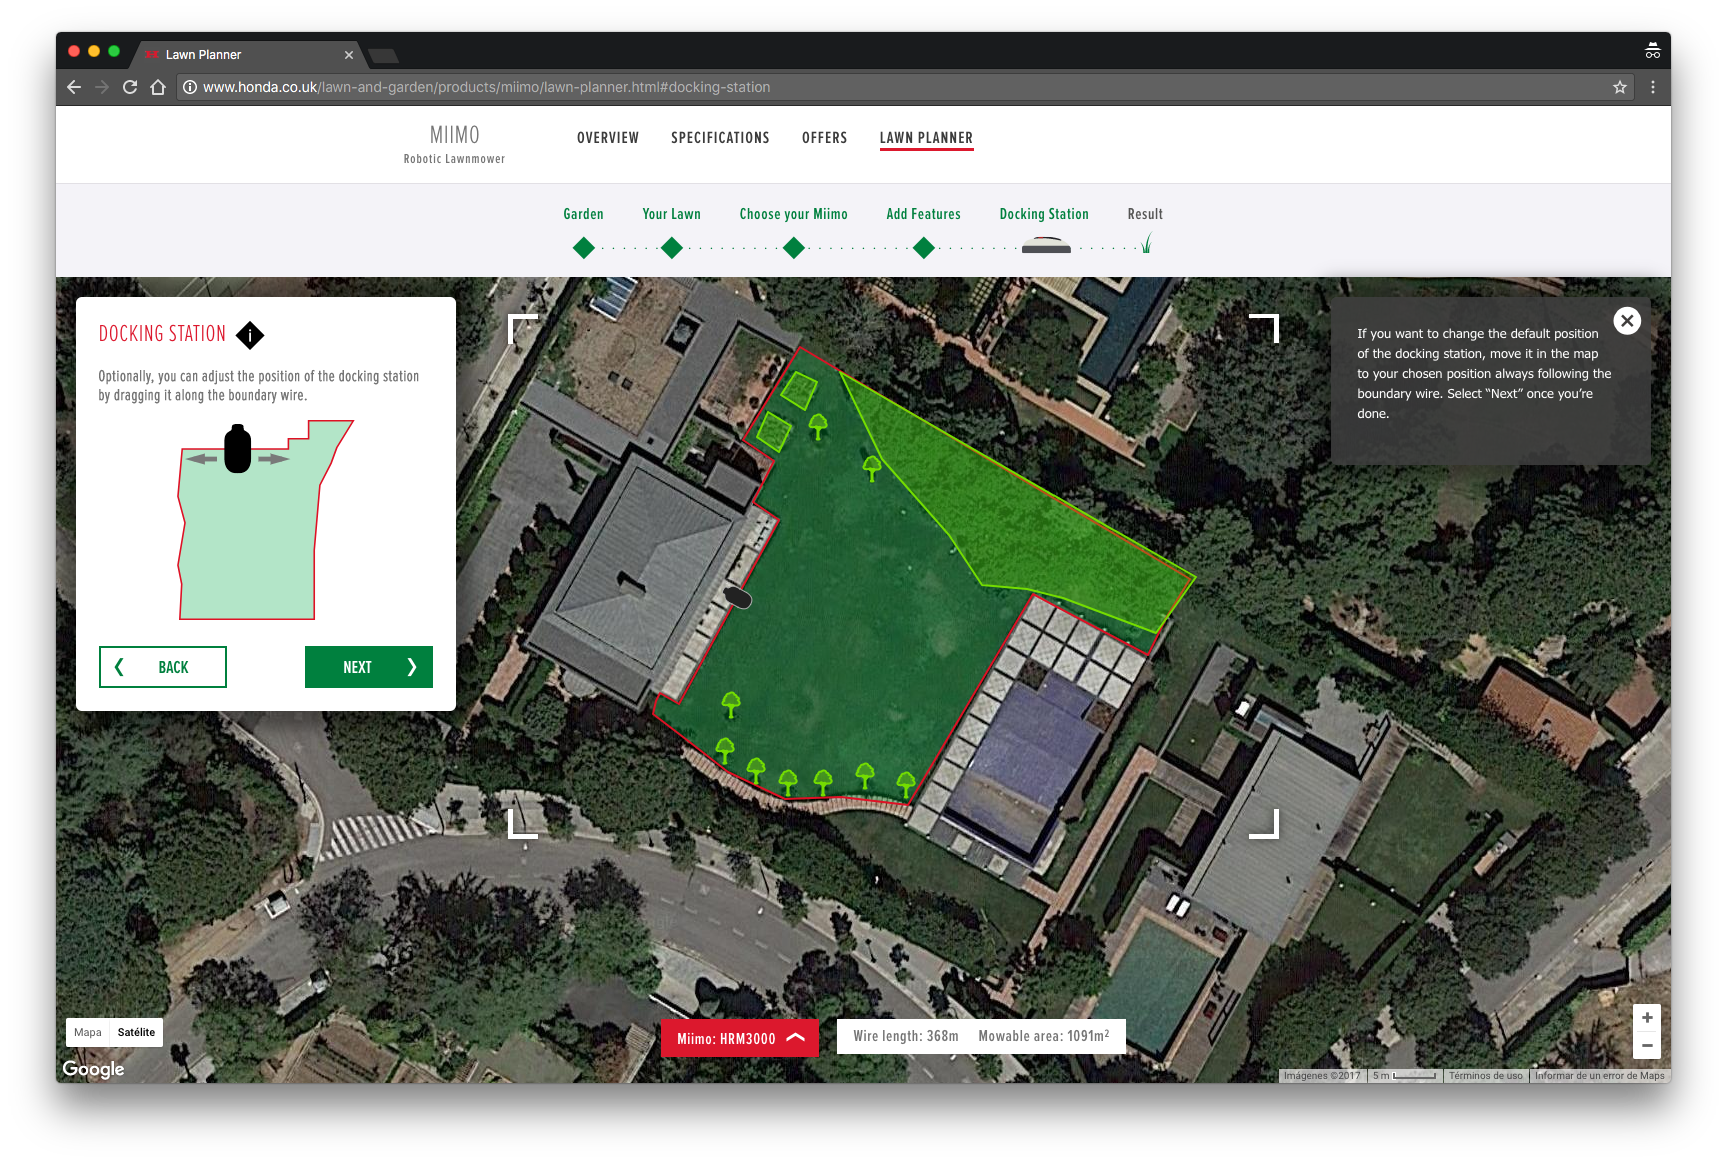The width and height of the screenshot is (1727, 1163).
Task: Click the NEXT button
Action: [369, 667]
